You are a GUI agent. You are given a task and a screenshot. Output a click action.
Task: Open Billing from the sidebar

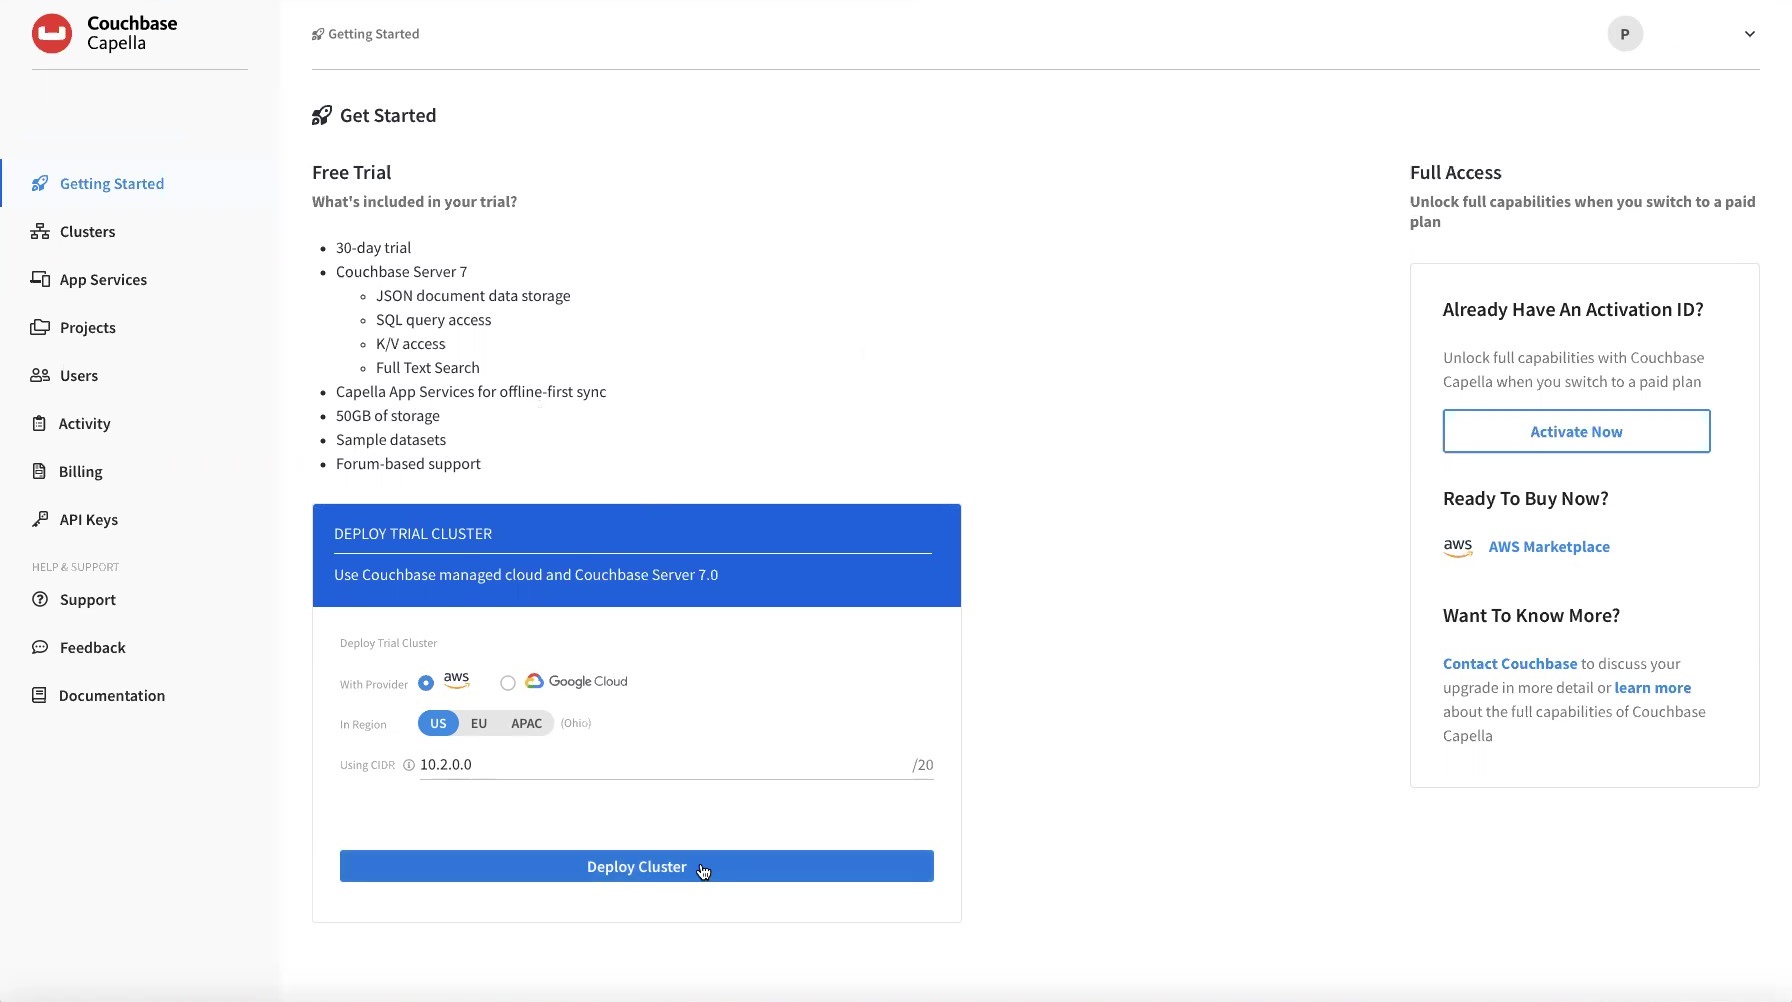[x=80, y=471]
